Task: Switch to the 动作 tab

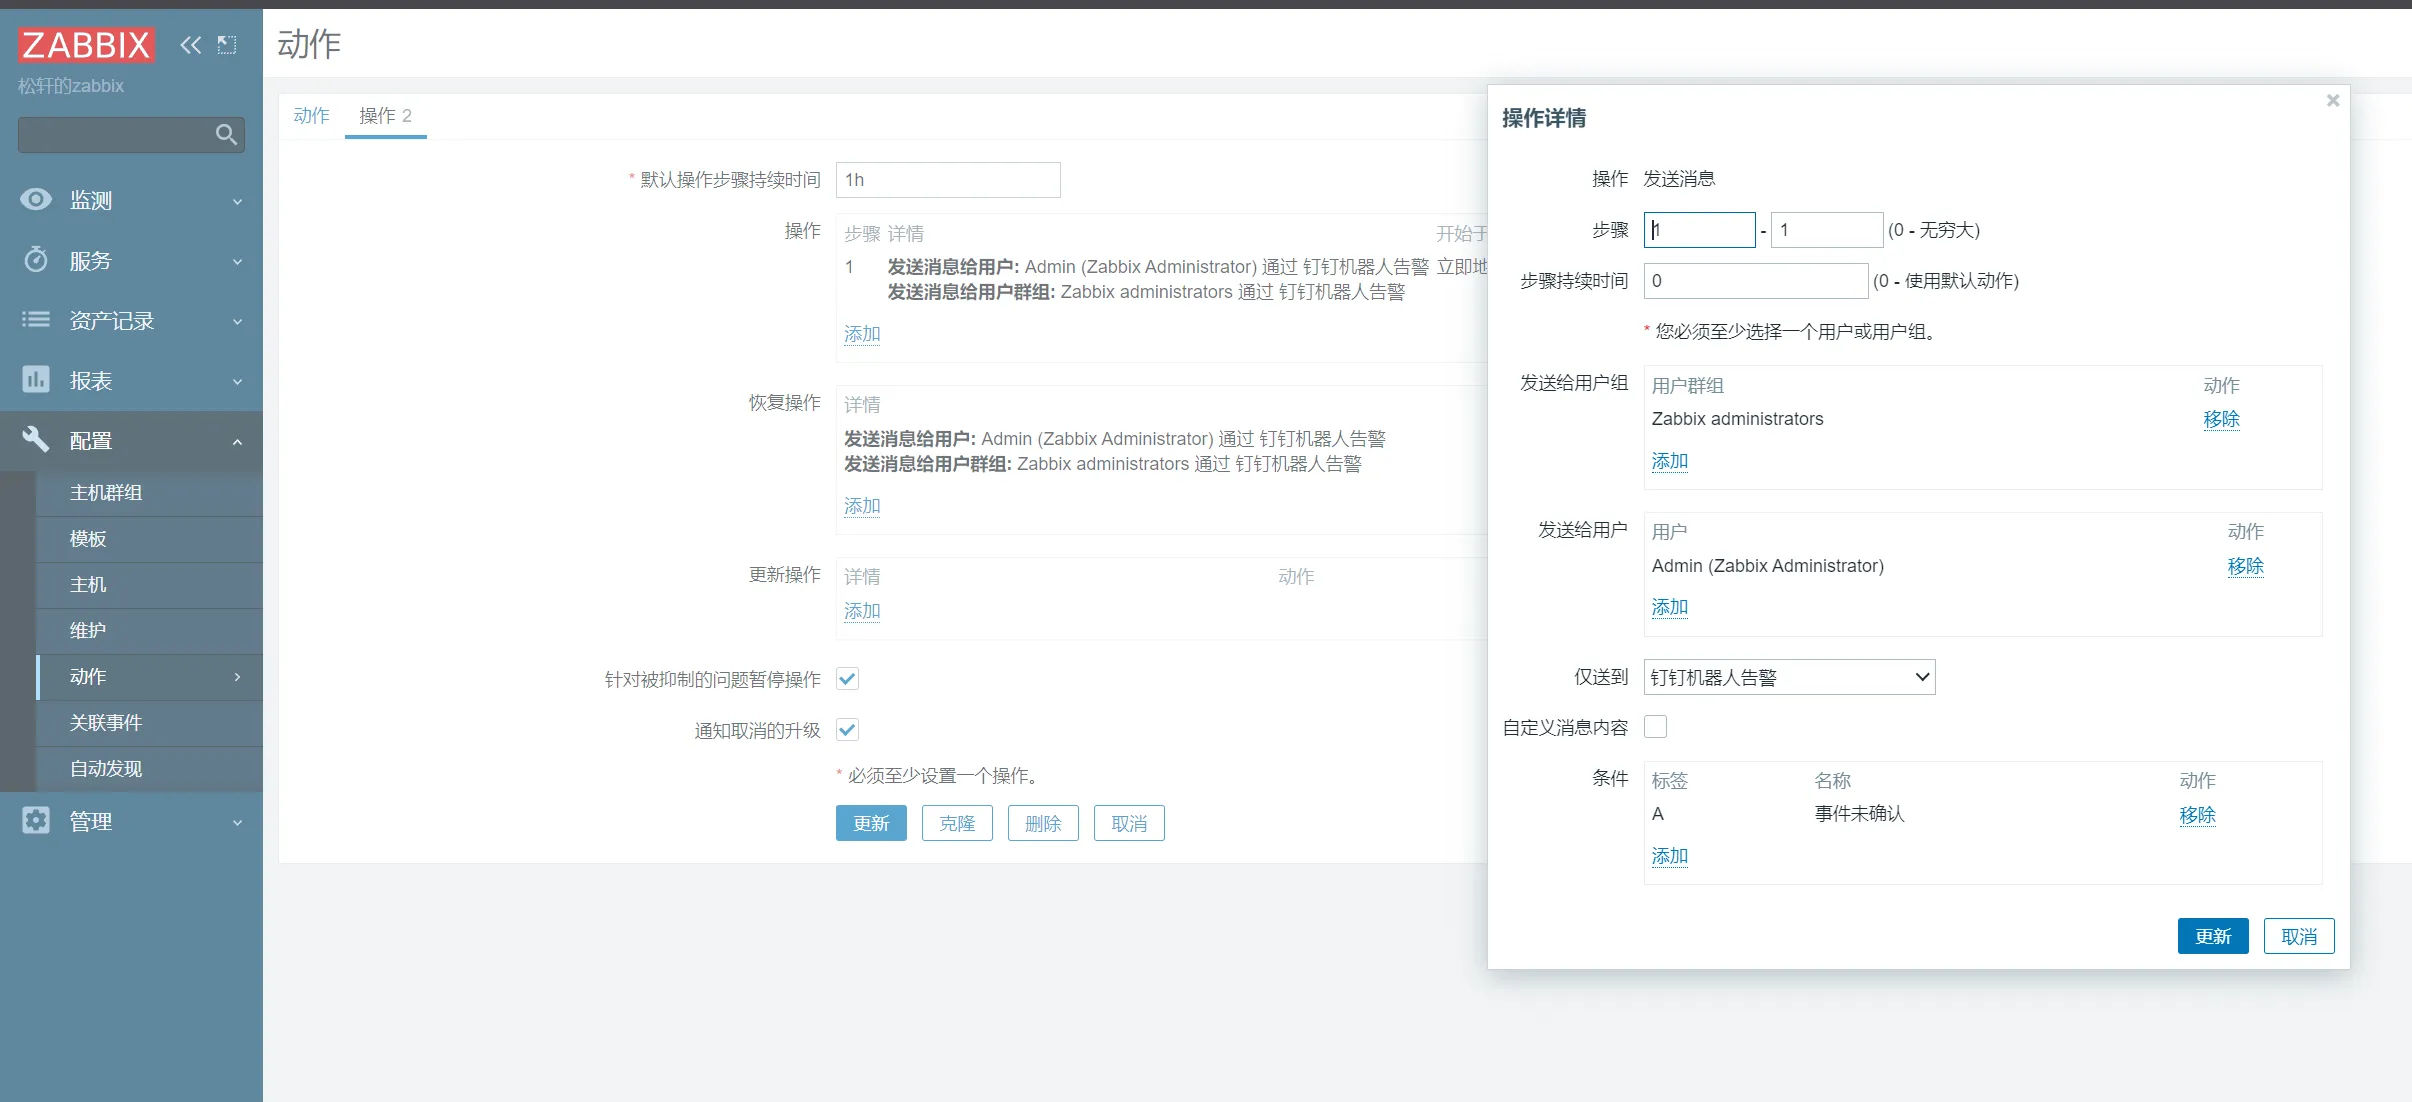Action: [x=311, y=116]
